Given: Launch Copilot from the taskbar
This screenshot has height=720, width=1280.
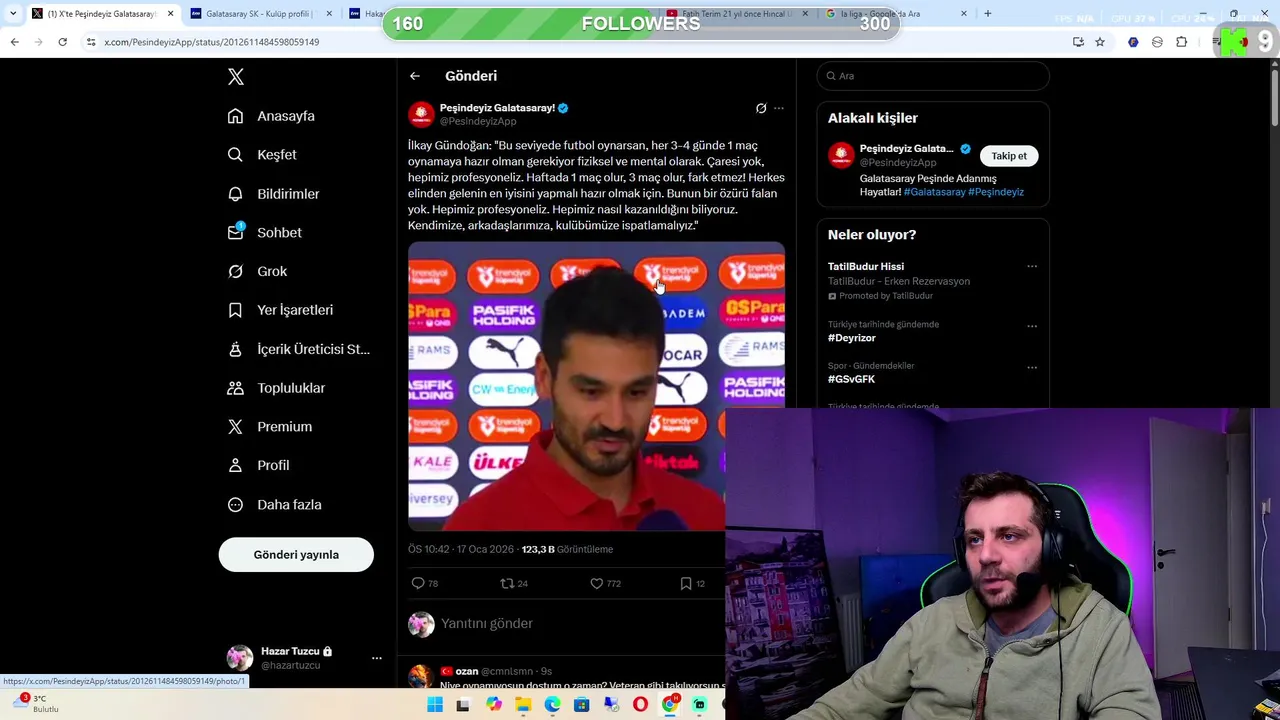Looking at the screenshot, I should tap(493, 705).
